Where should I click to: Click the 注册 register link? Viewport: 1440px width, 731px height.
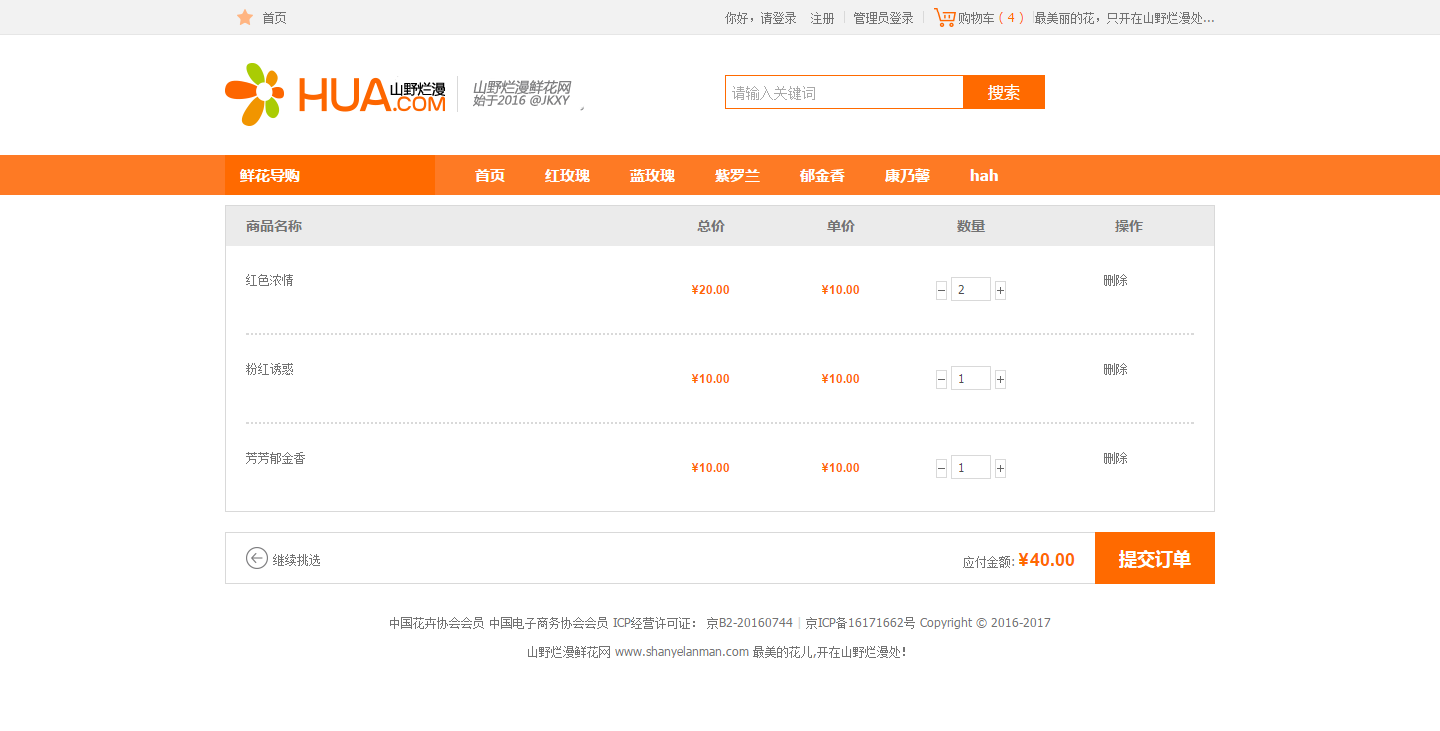pos(822,18)
